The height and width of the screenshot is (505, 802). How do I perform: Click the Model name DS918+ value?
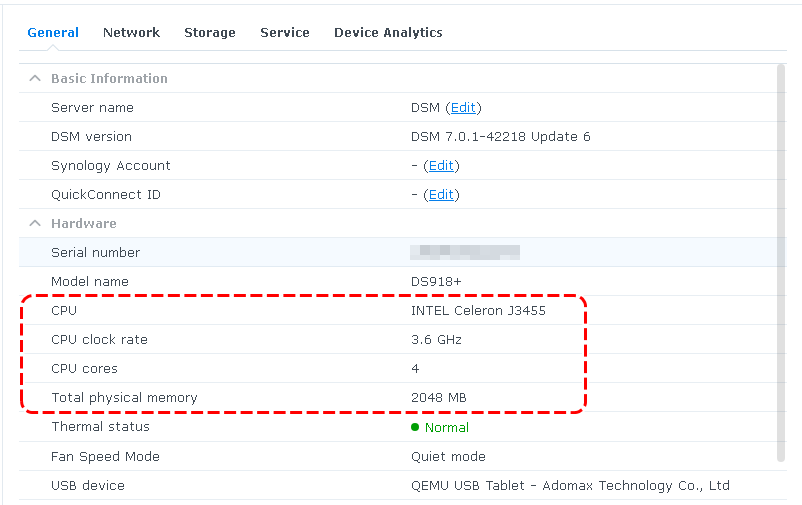click(x=437, y=281)
